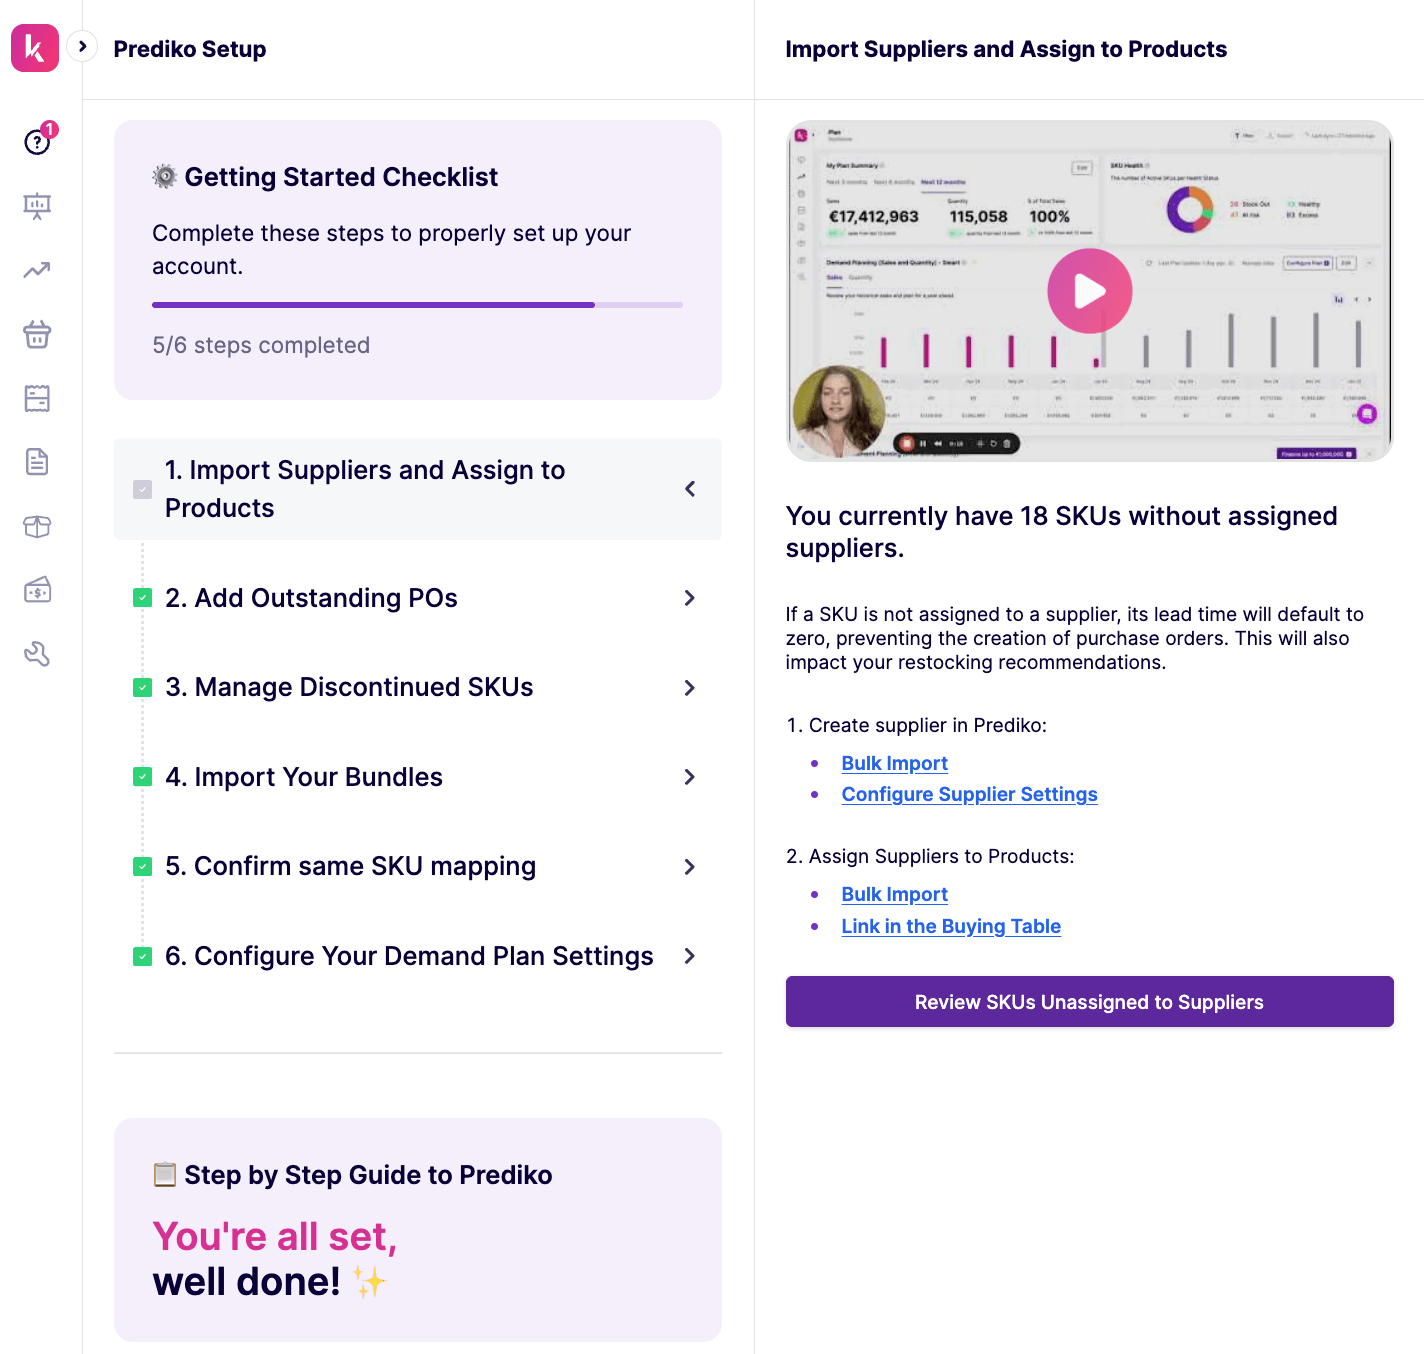This screenshot has height=1354, width=1424.
Task: Open the wrench settings sidebar icon
Action: tap(37, 654)
